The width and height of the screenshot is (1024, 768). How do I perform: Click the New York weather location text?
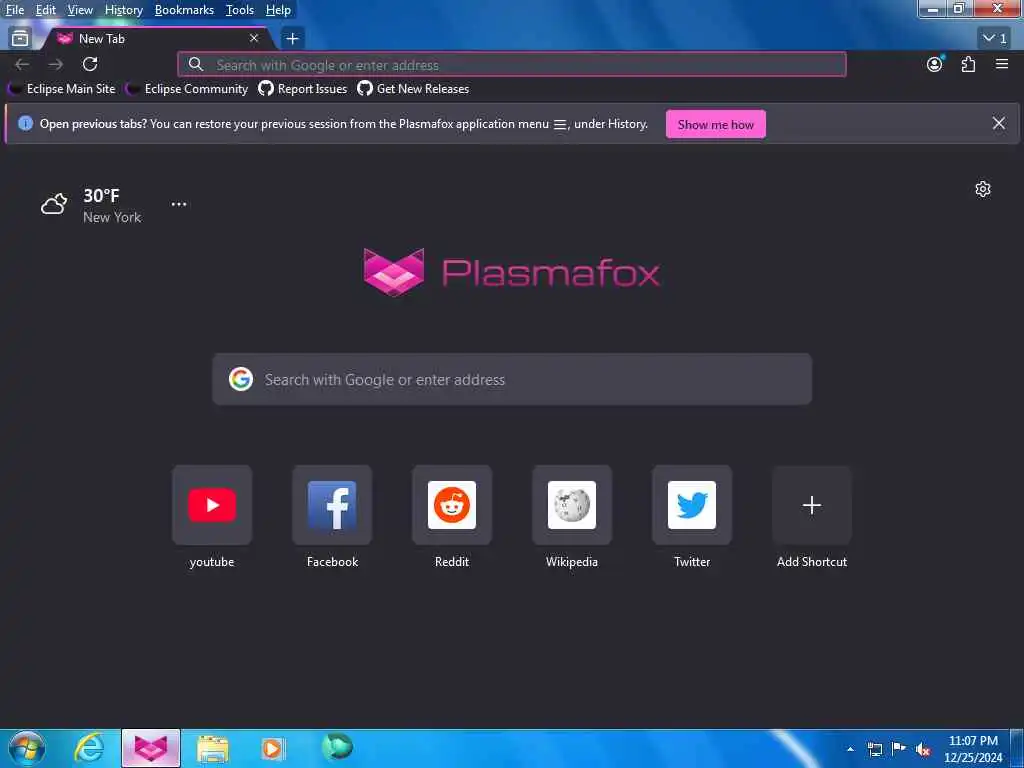[x=112, y=217]
